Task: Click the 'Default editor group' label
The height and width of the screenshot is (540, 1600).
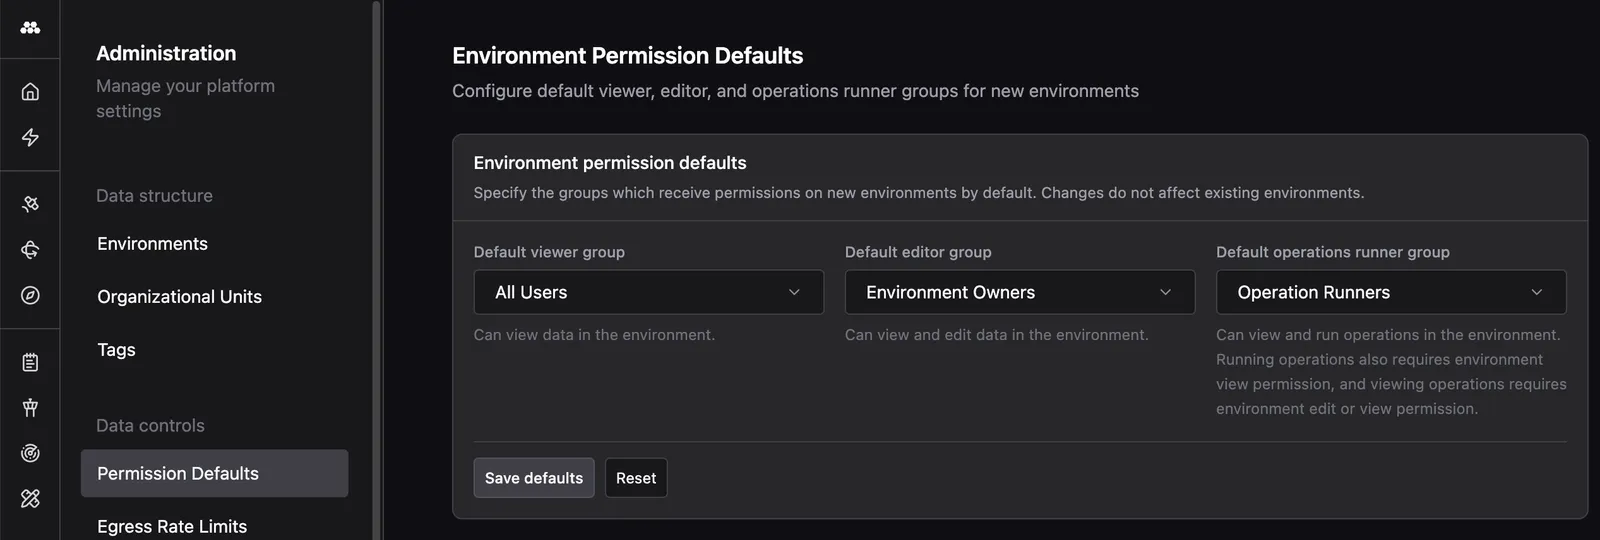Action: (x=918, y=252)
